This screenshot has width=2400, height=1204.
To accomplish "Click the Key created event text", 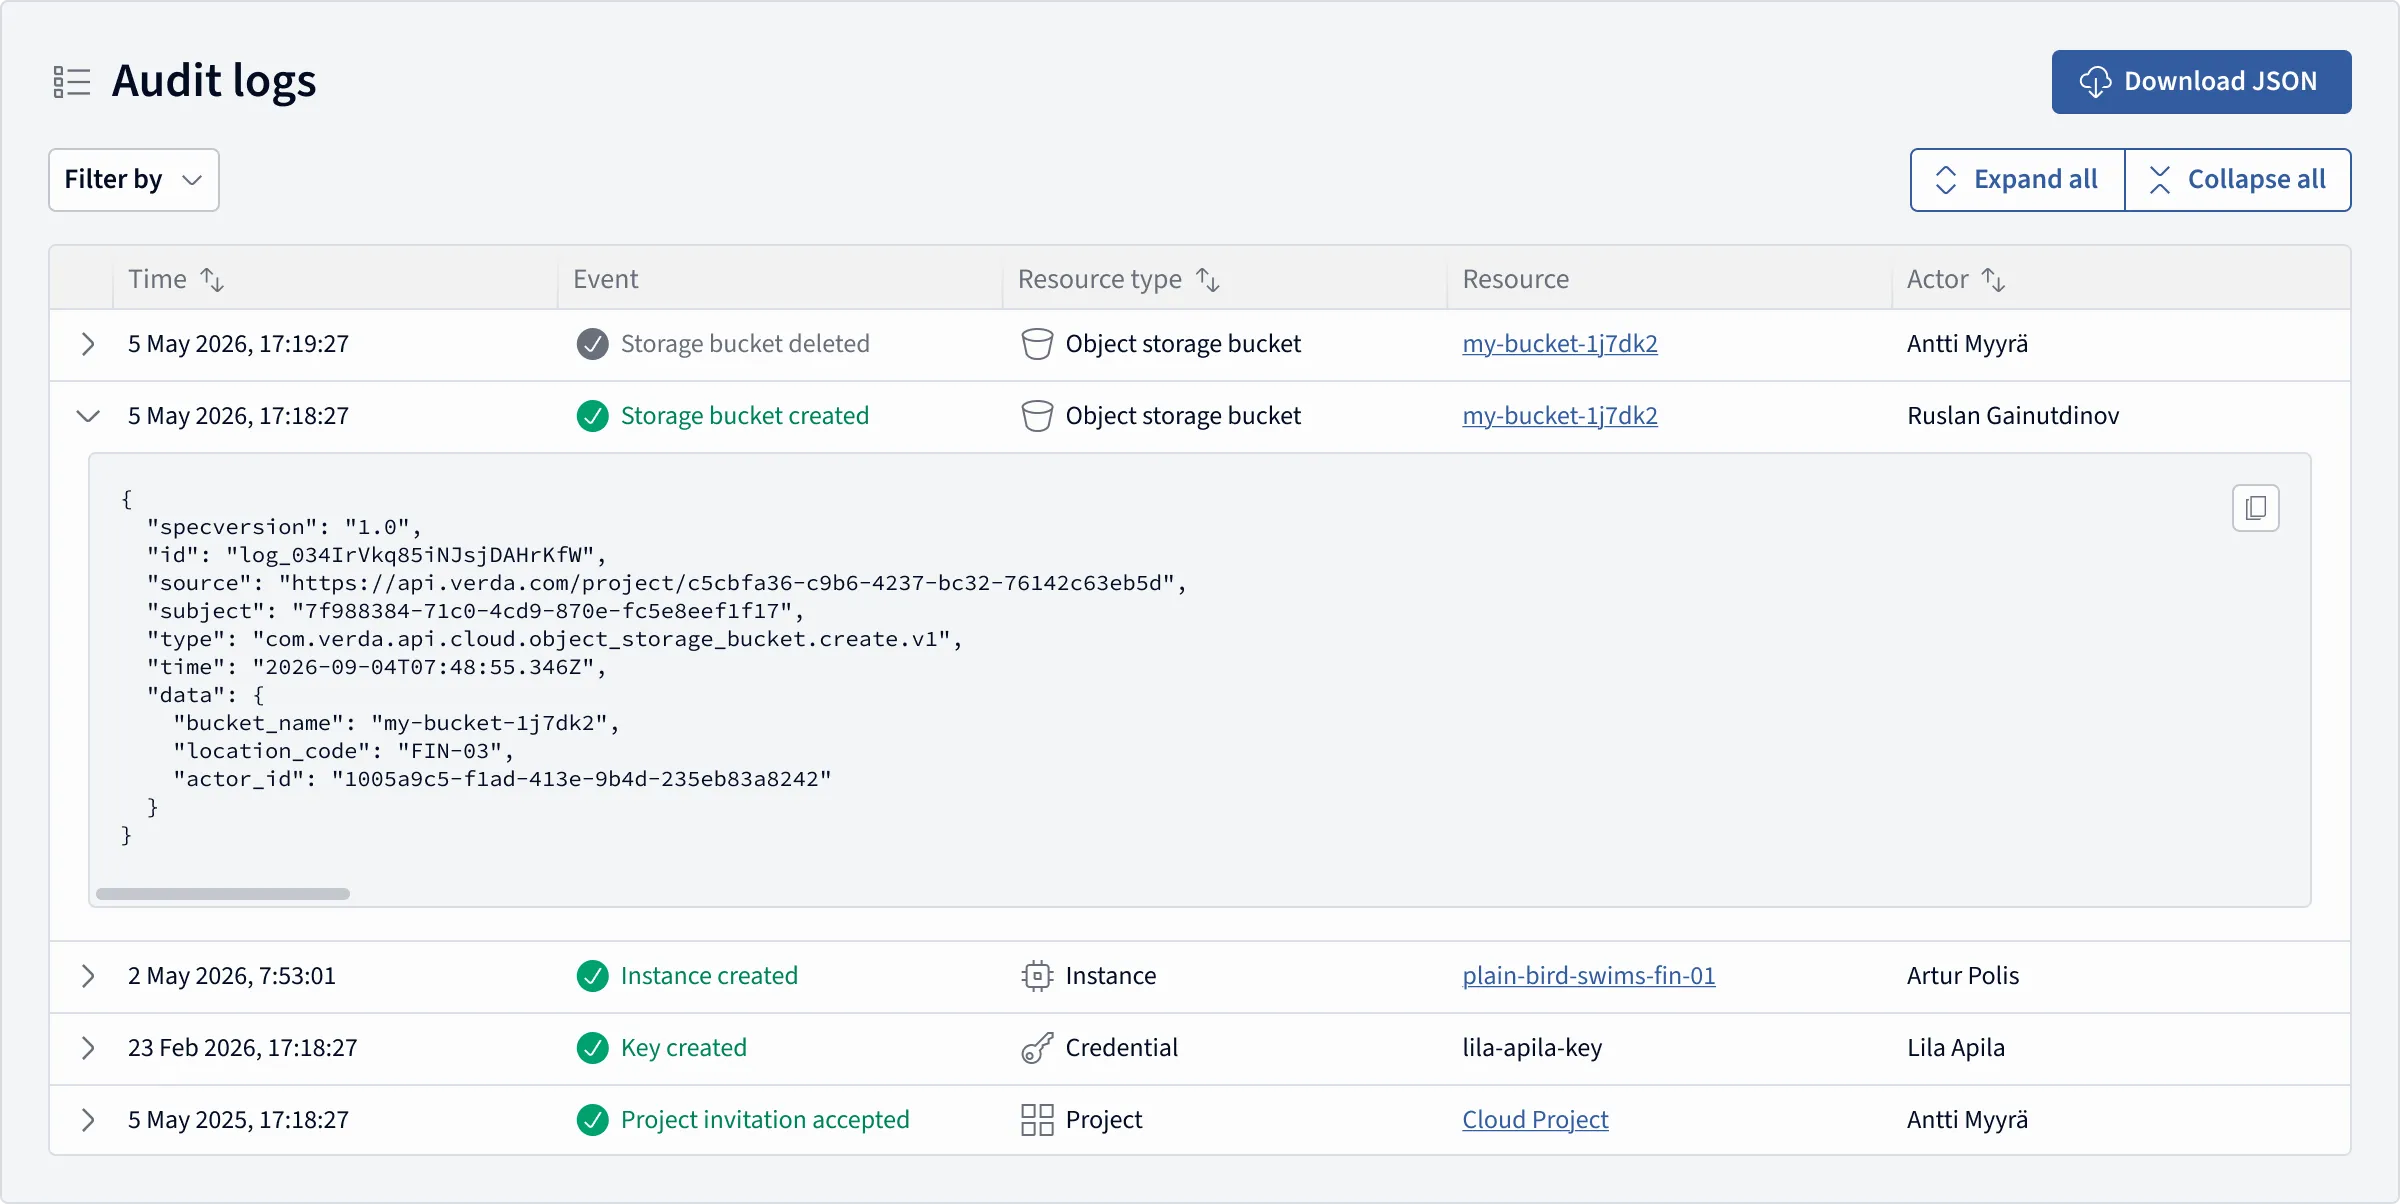I will click(684, 1048).
